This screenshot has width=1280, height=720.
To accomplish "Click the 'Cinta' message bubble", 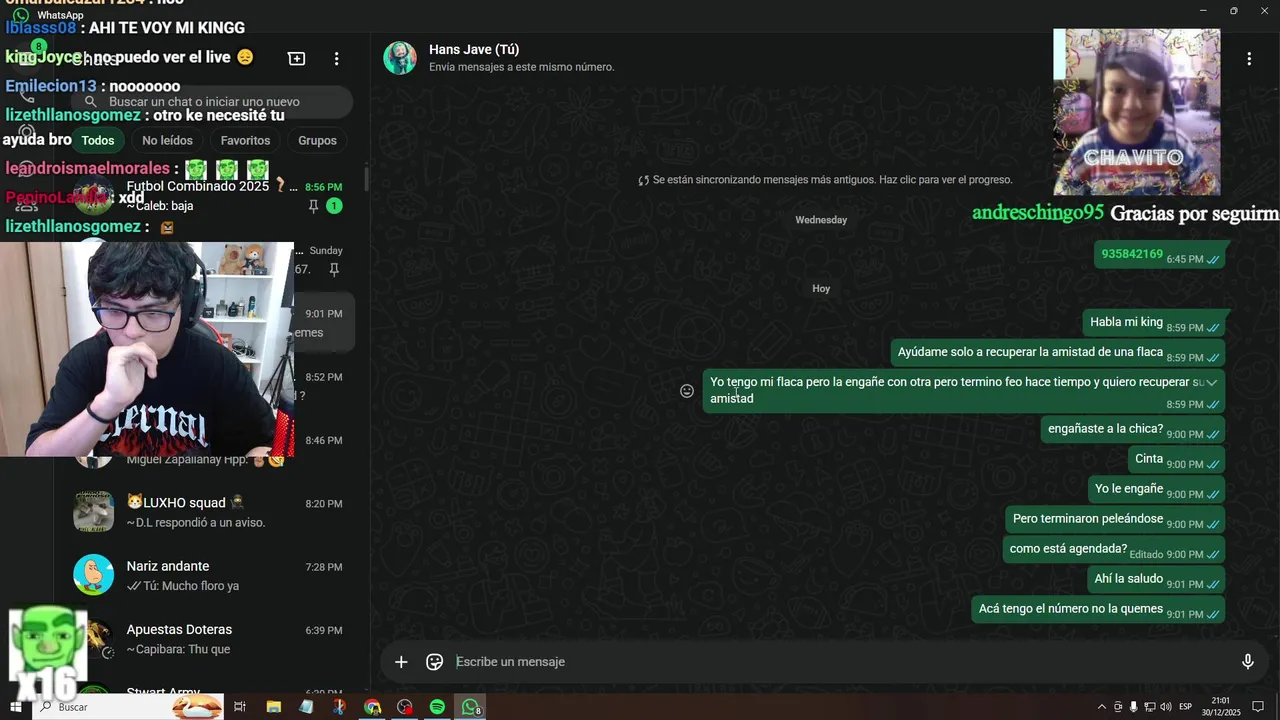I will (1177, 460).
